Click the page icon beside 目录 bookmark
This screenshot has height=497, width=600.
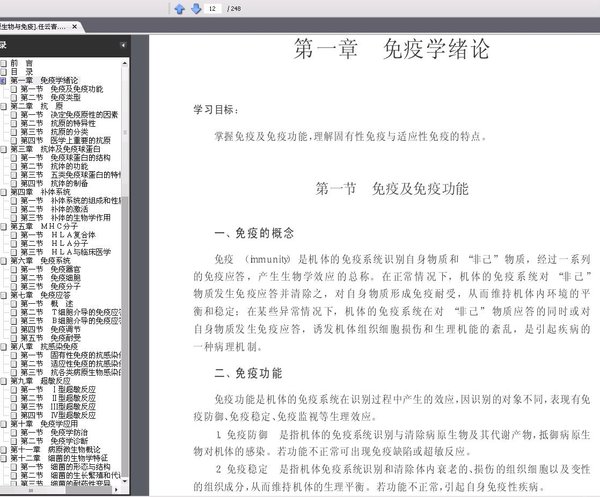pyautogui.click(x=3, y=72)
